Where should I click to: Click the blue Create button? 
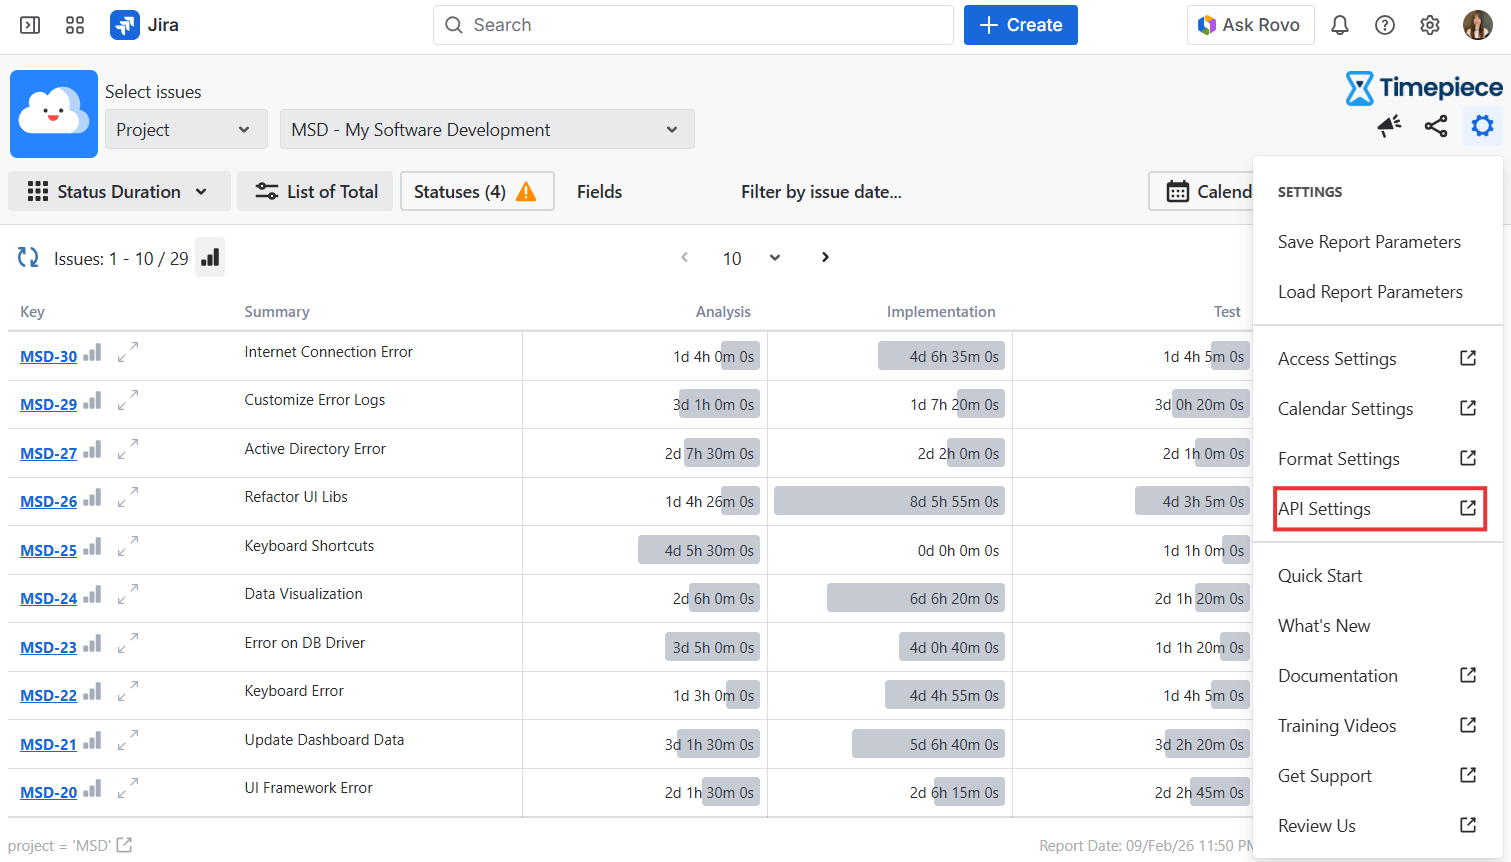click(1020, 25)
